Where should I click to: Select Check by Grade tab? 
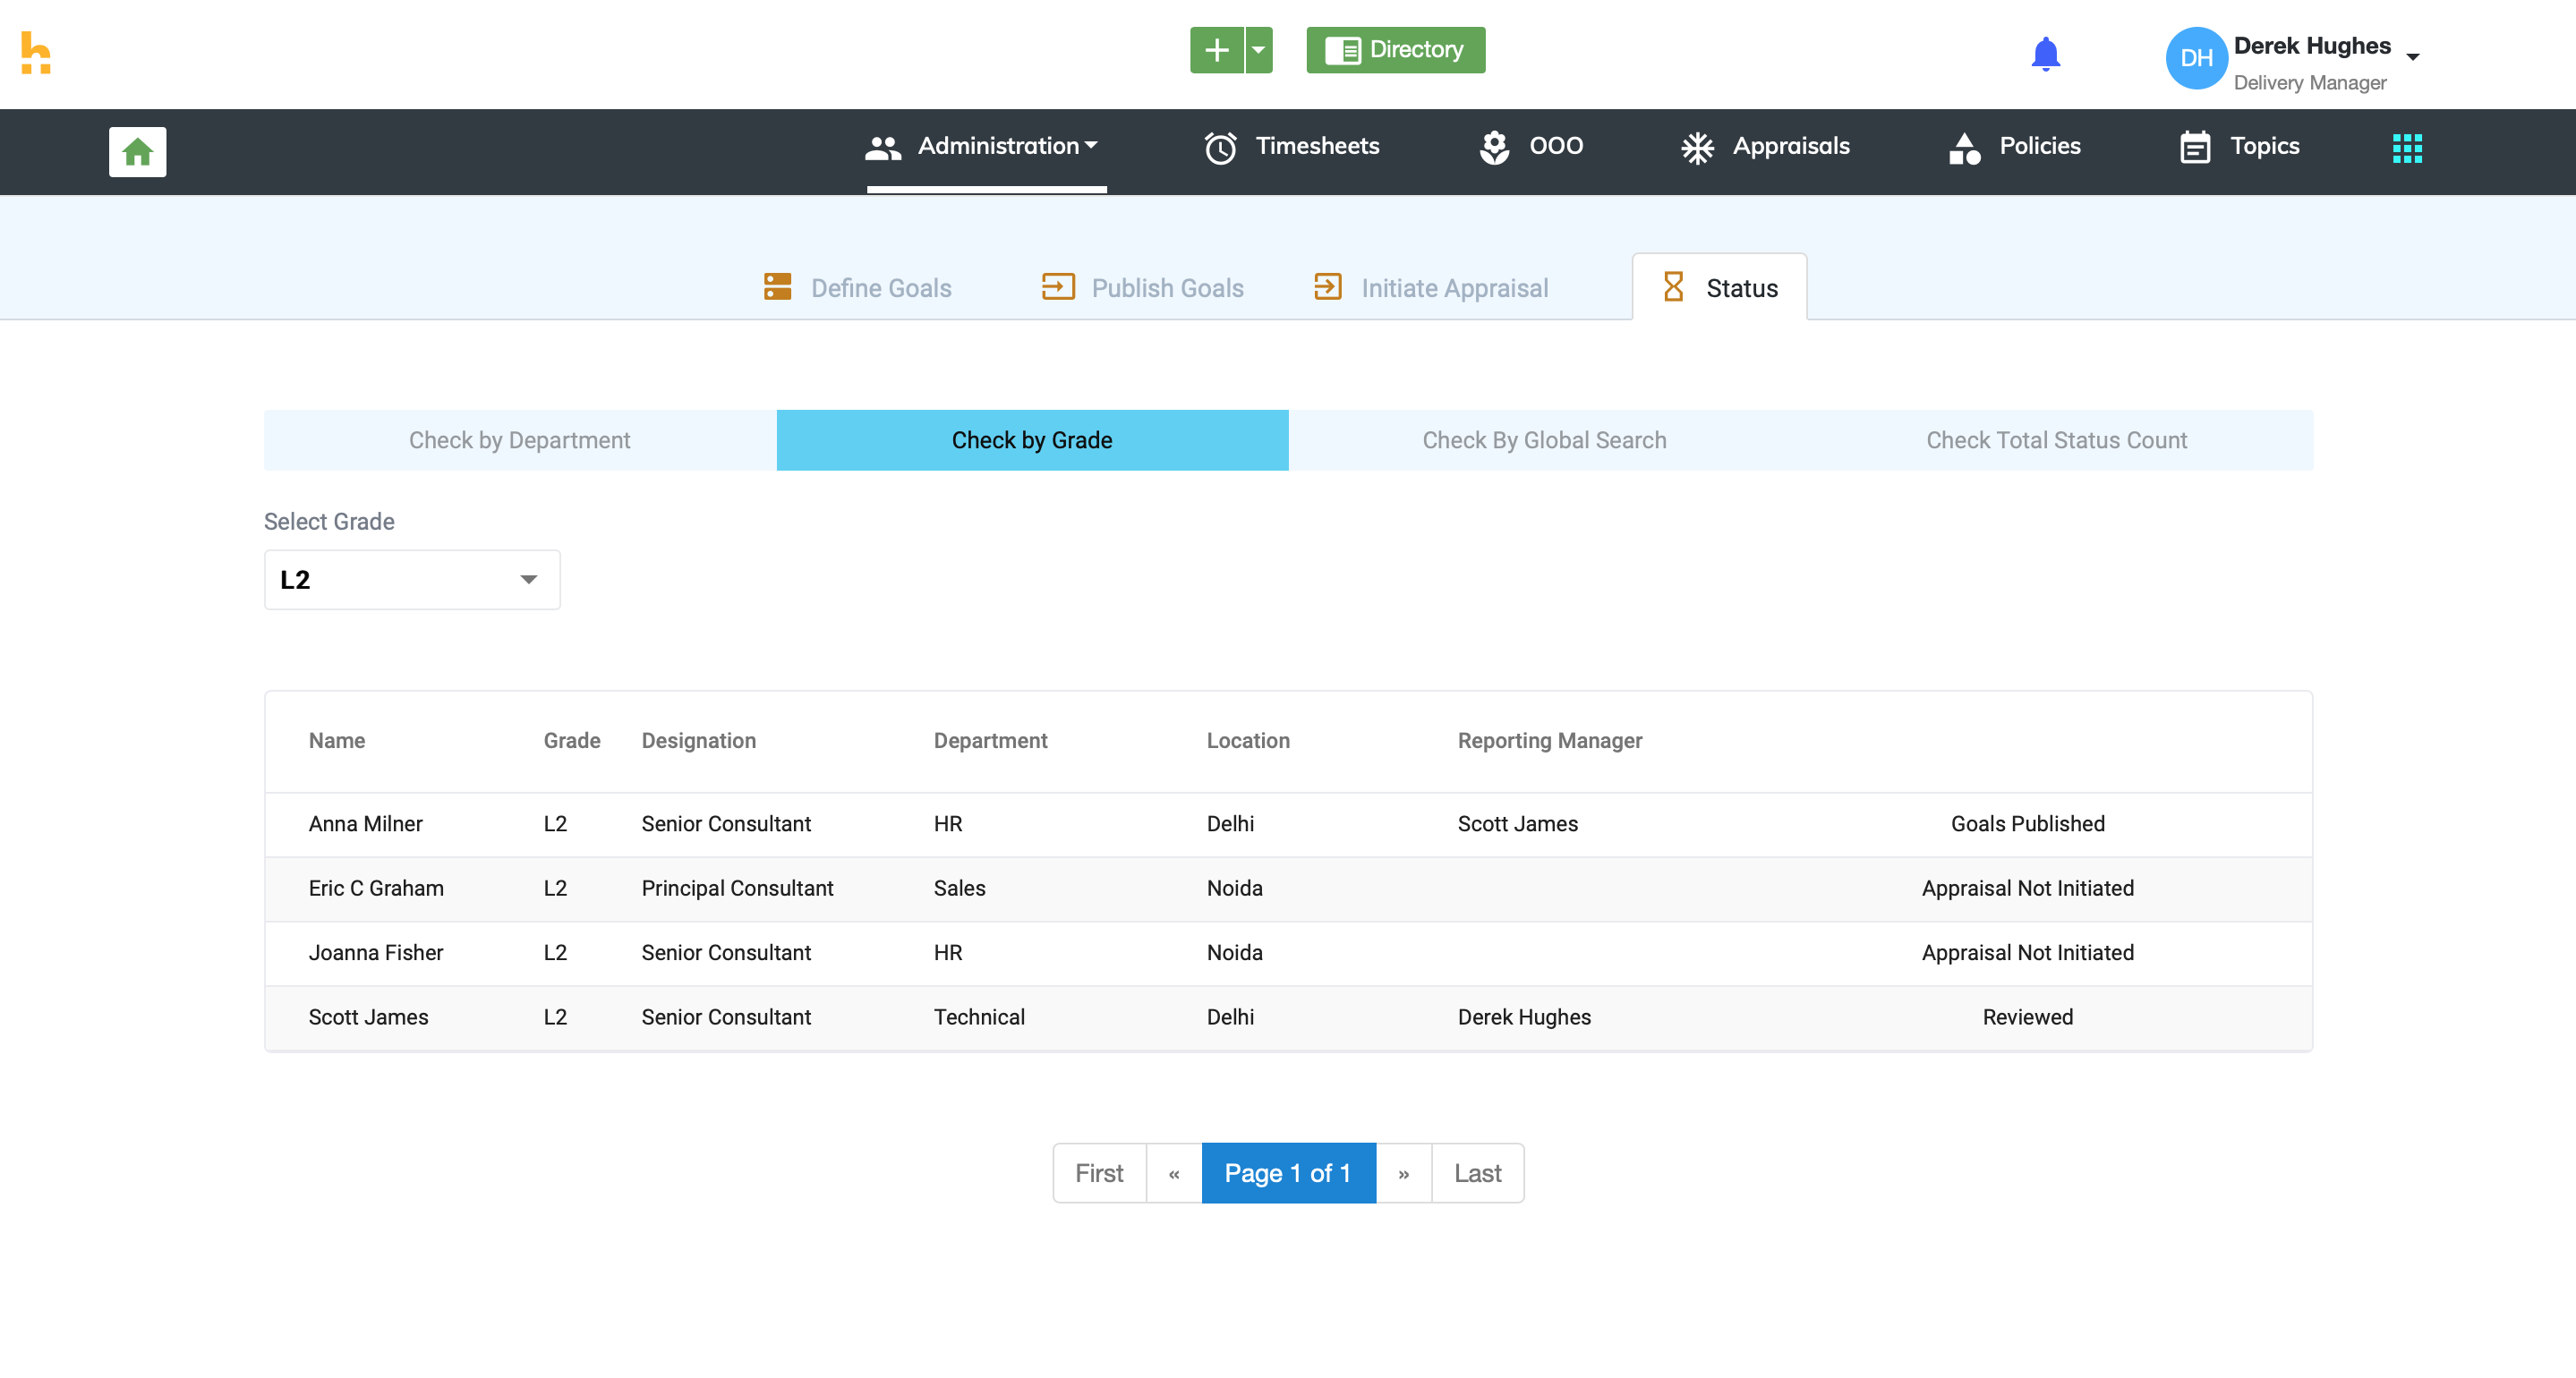[x=1032, y=440]
